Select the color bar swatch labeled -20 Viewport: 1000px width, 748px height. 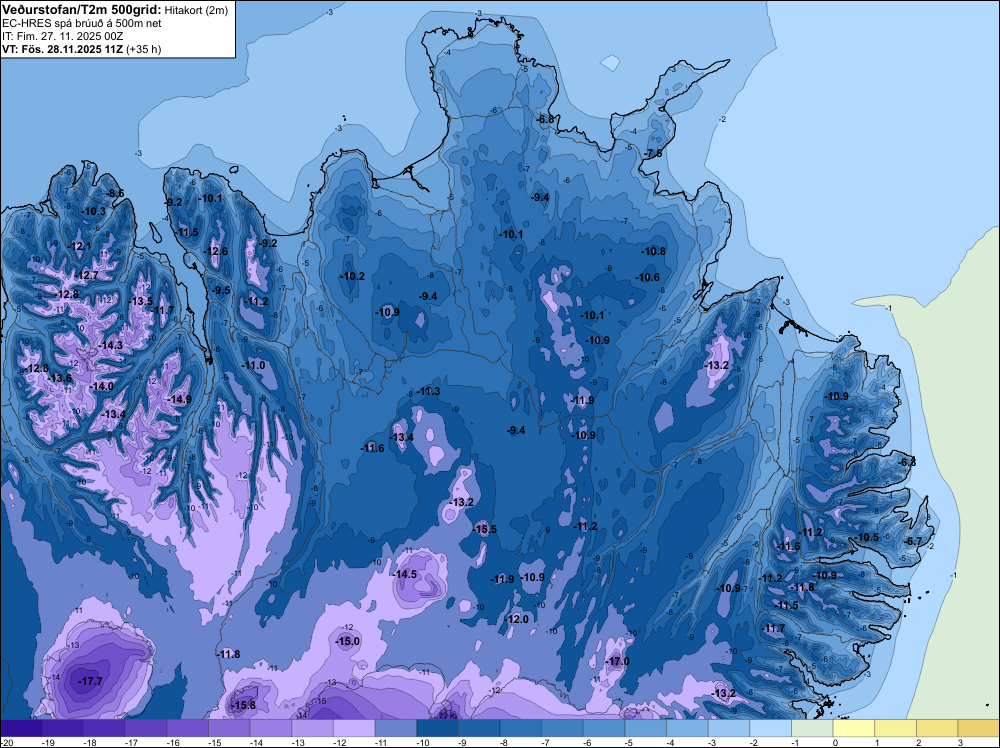coord(21,728)
